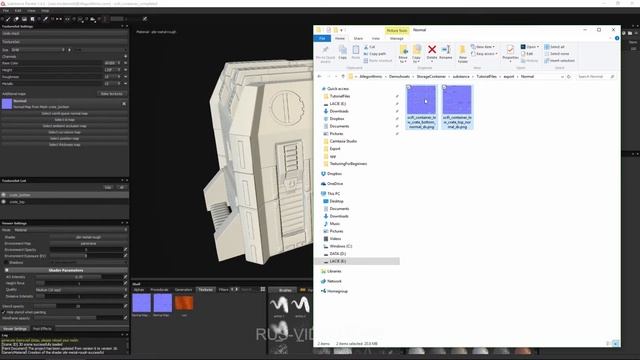This screenshot has height=360, width=640.
Task: Click pencil icon next to Stencil opacity
Action: (x=125, y=306)
